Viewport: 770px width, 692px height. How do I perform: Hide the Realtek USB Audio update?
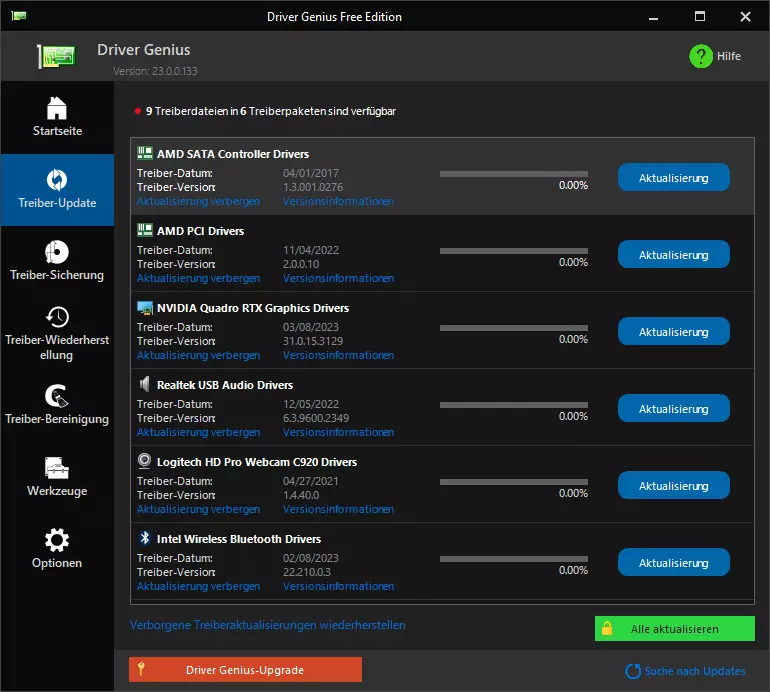click(198, 432)
